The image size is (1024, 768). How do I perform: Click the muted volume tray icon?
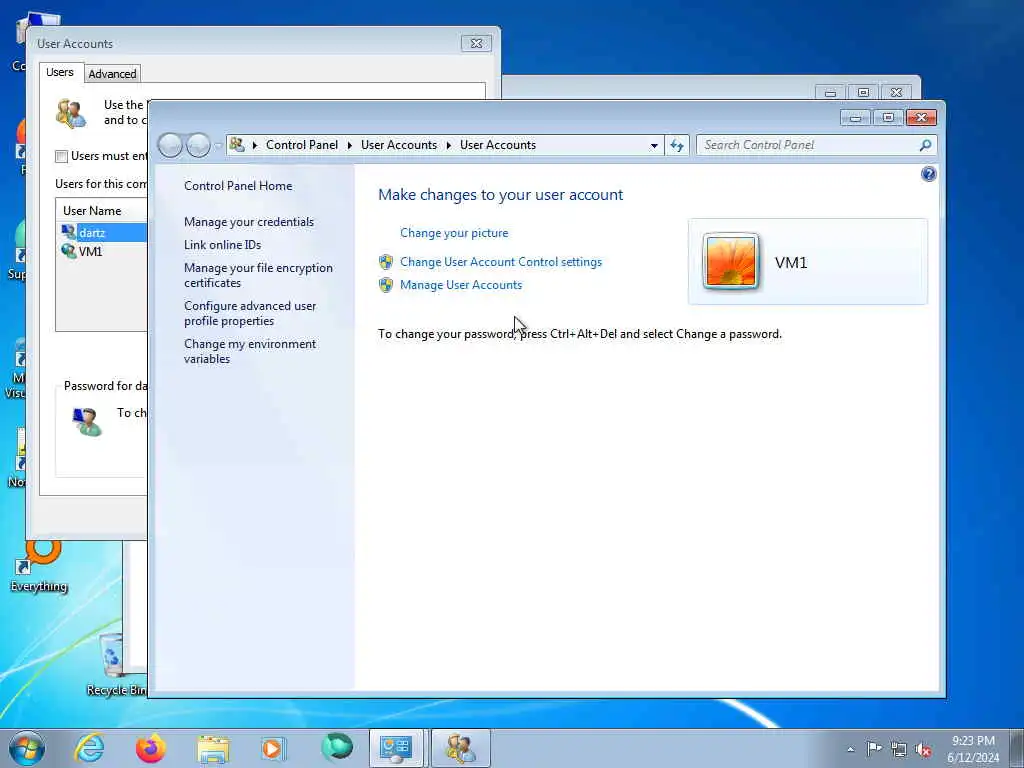(x=923, y=750)
